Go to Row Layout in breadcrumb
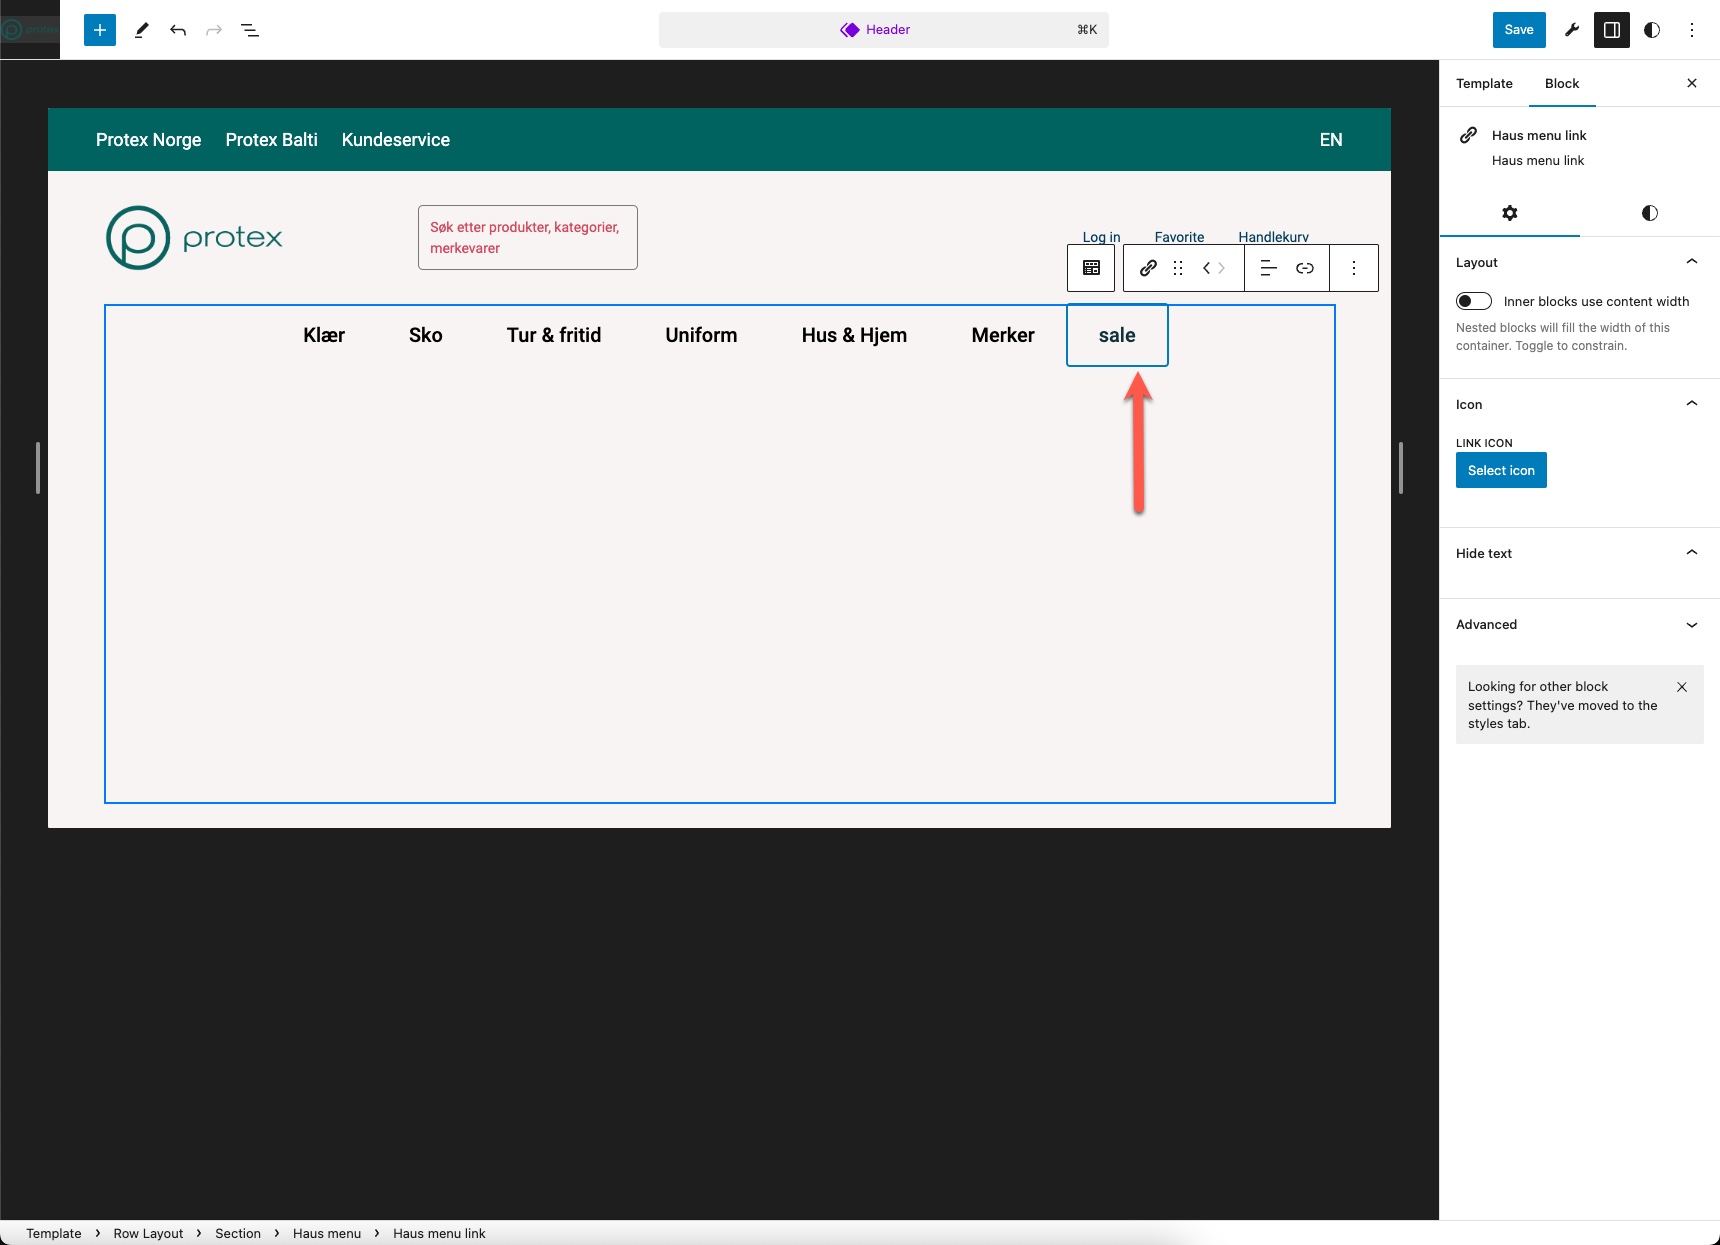 click(148, 1233)
